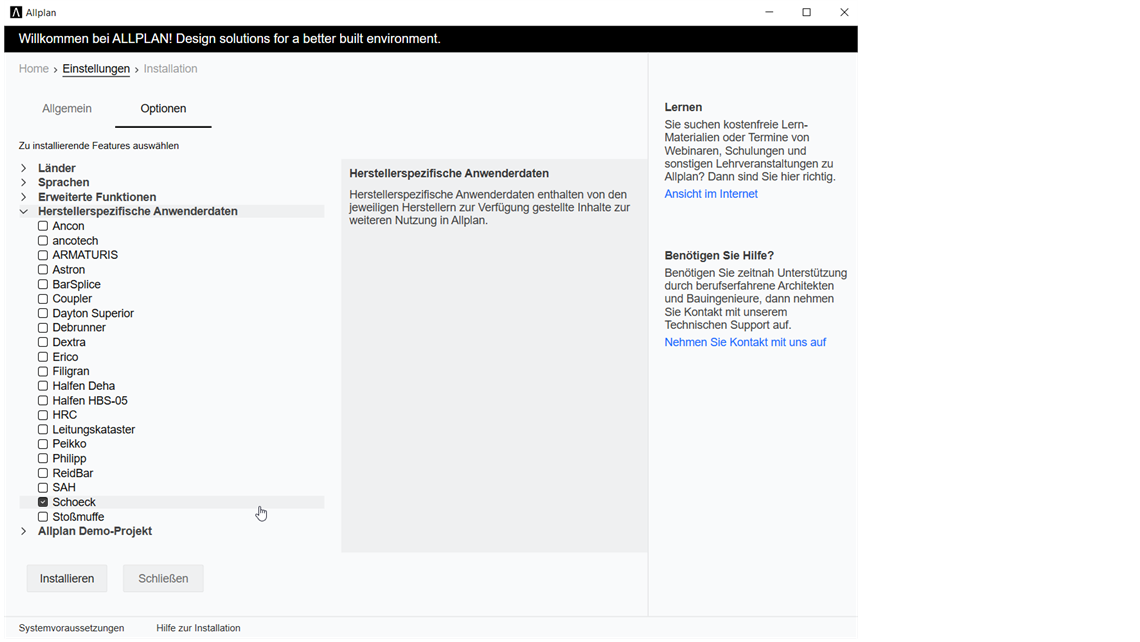Click the Allplan logo icon in title bar
1140x642 pixels.
[16, 13]
